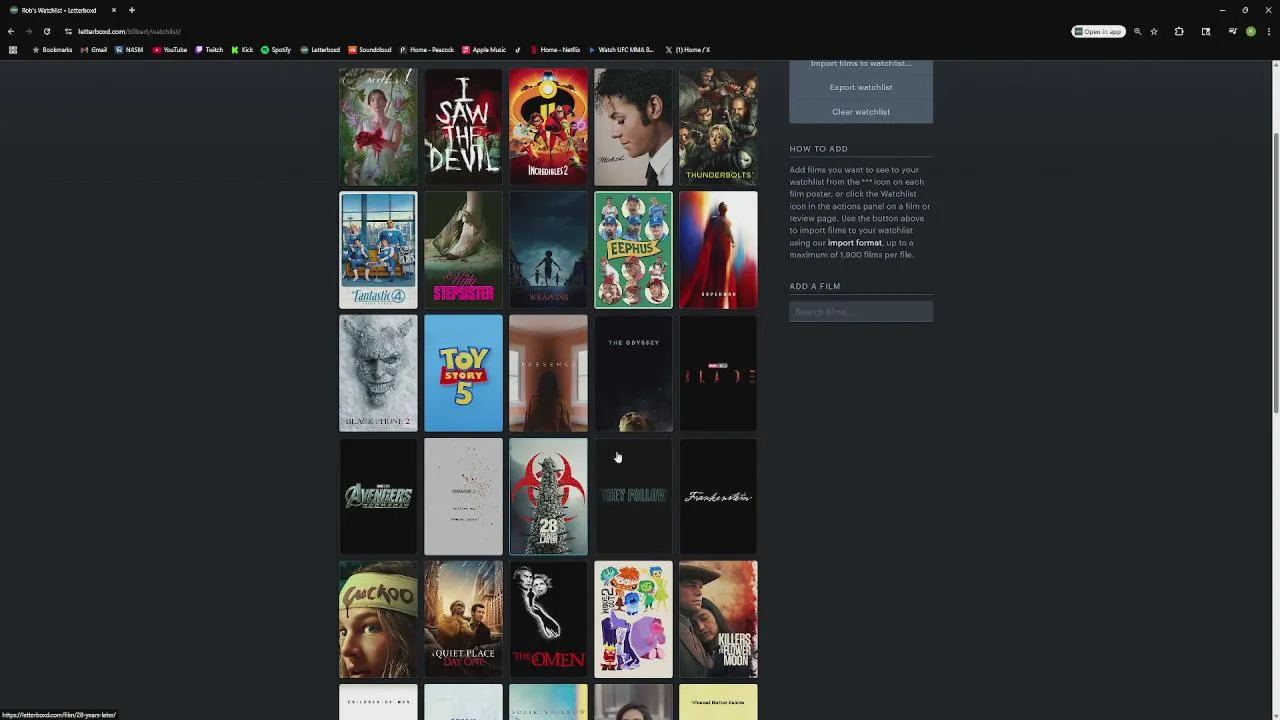Screen dimensions: 1280x720
Task: Open Killers of the Flower Moon poster
Action: (718, 619)
